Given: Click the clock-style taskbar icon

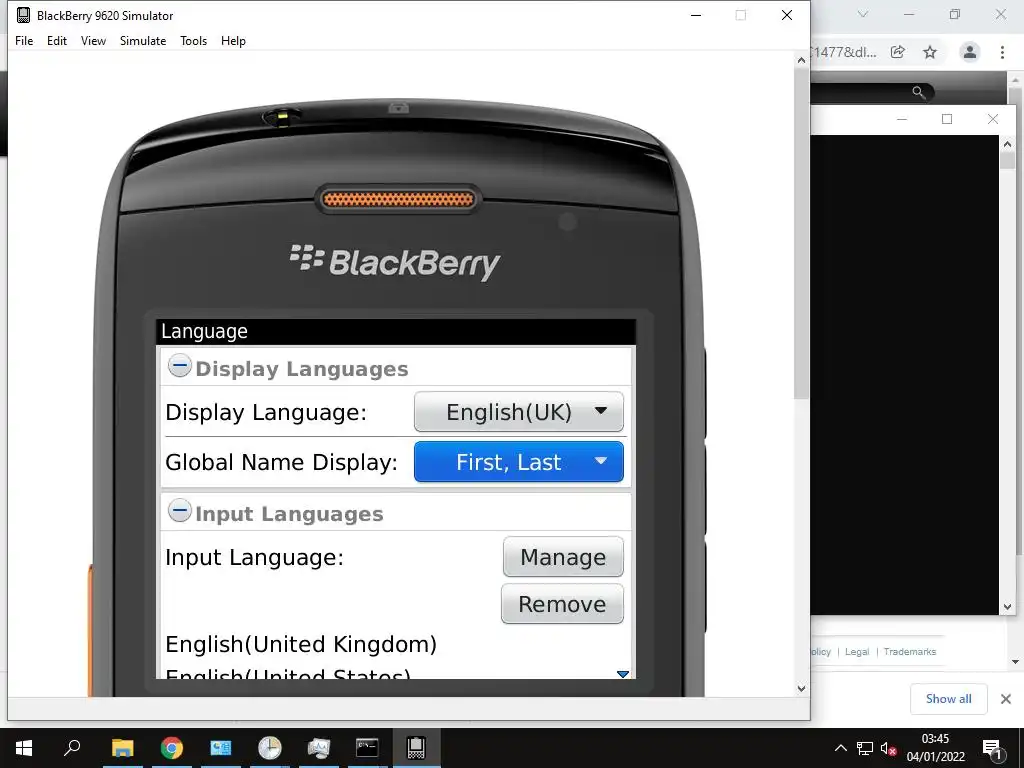Looking at the screenshot, I should [269, 748].
